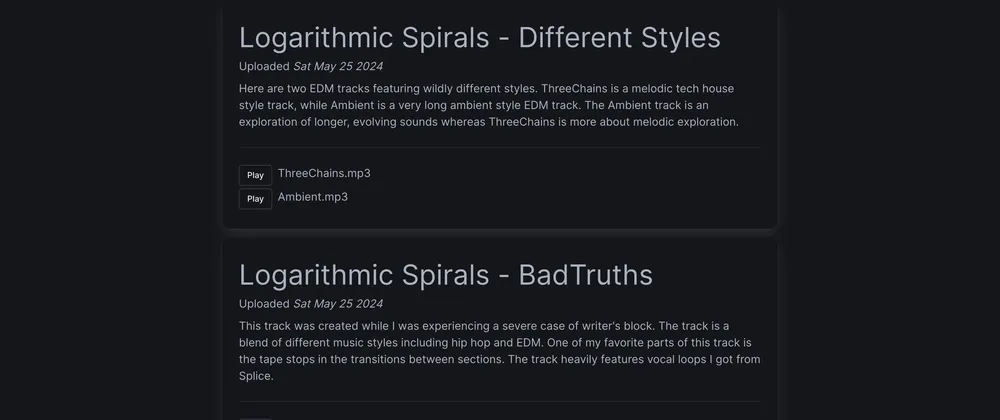The height and width of the screenshot is (420, 1000).
Task: Select the "Logarithmic Spirals - Different Styles" heading
Action: click(x=479, y=38)
